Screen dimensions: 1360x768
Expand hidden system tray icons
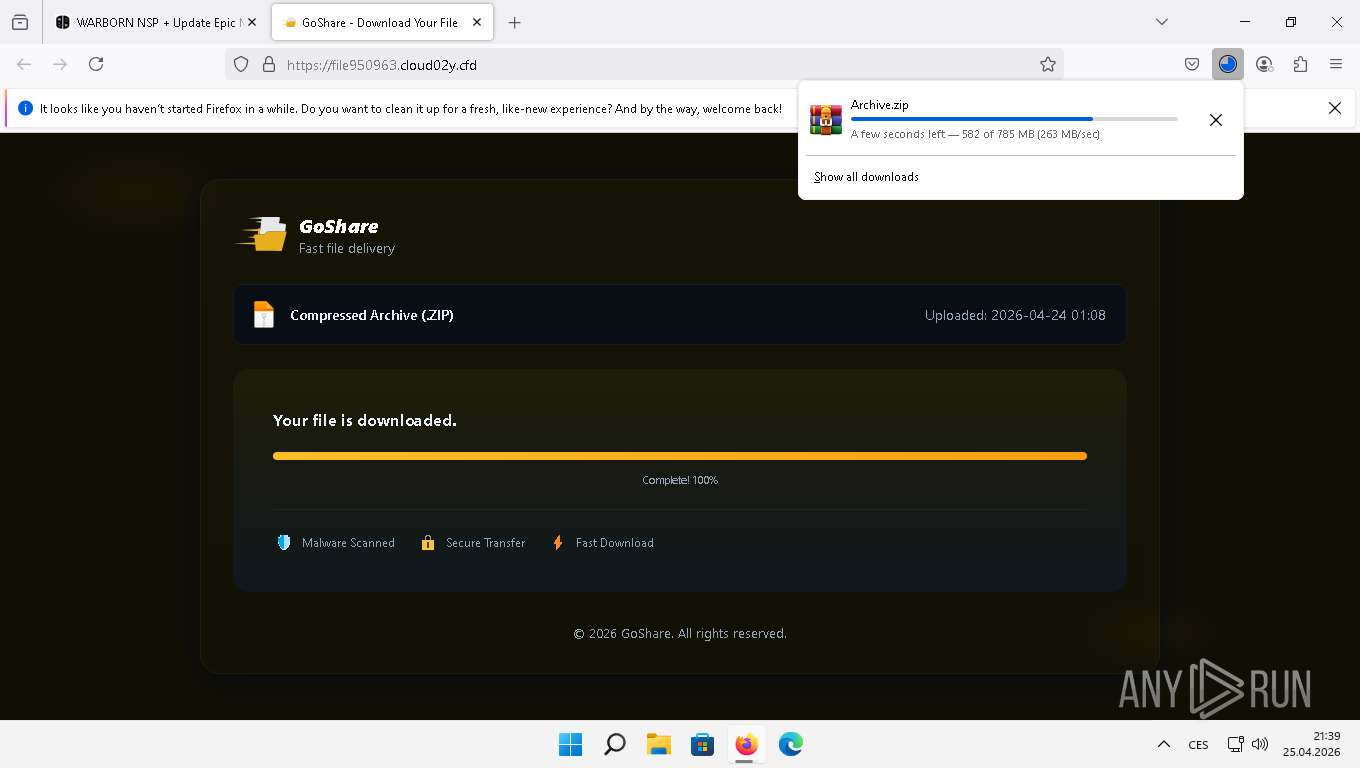click(1163, 744)
